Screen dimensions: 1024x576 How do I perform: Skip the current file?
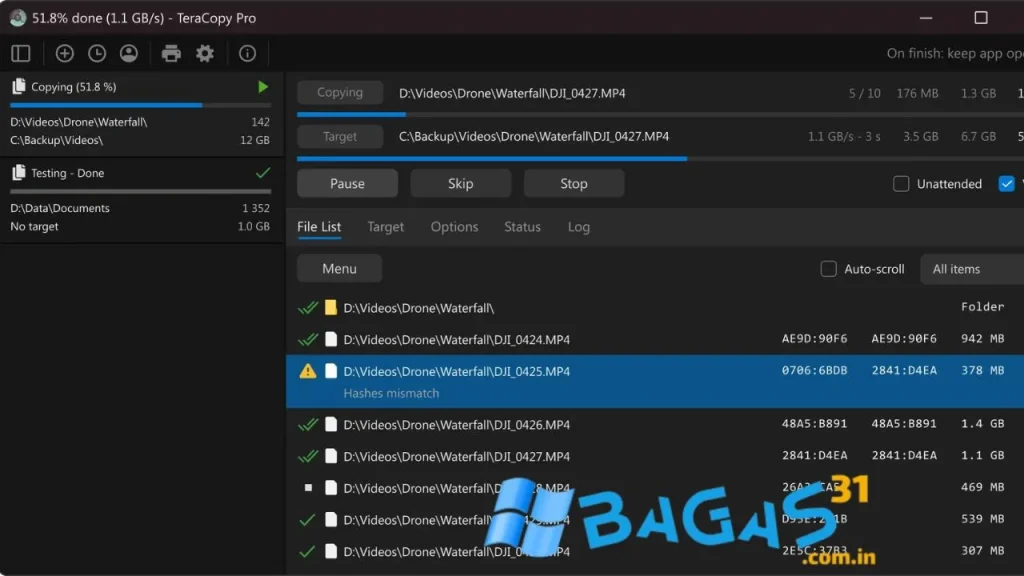point(460,184)
